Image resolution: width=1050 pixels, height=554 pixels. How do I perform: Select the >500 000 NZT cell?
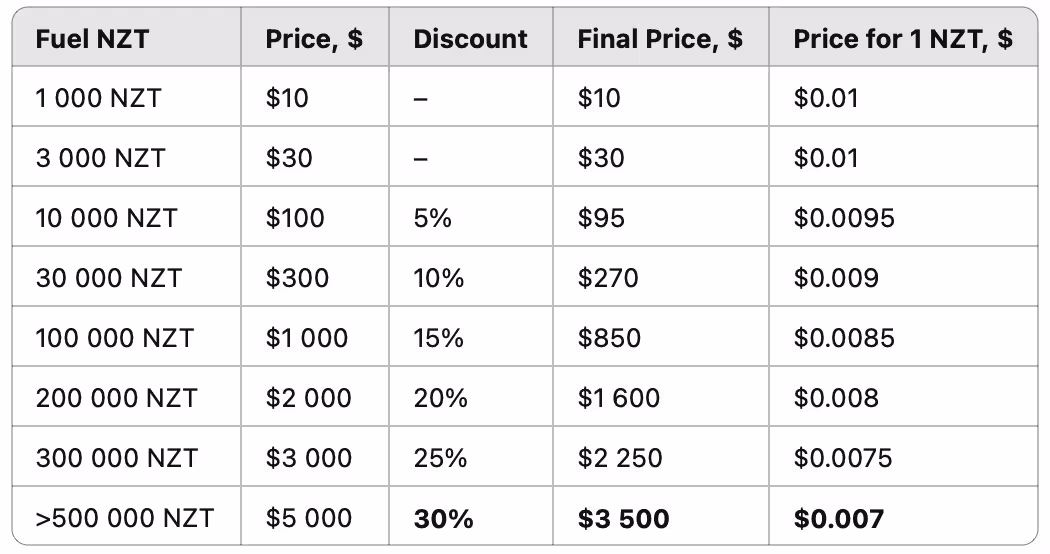[x=125, y=518]
